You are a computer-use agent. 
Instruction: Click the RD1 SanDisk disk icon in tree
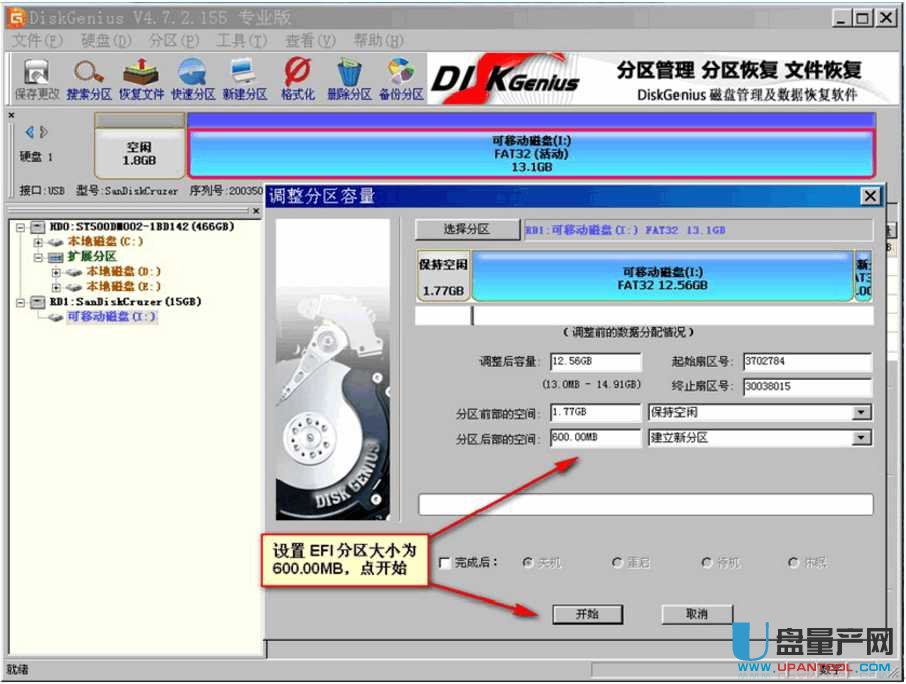(38, 302)
